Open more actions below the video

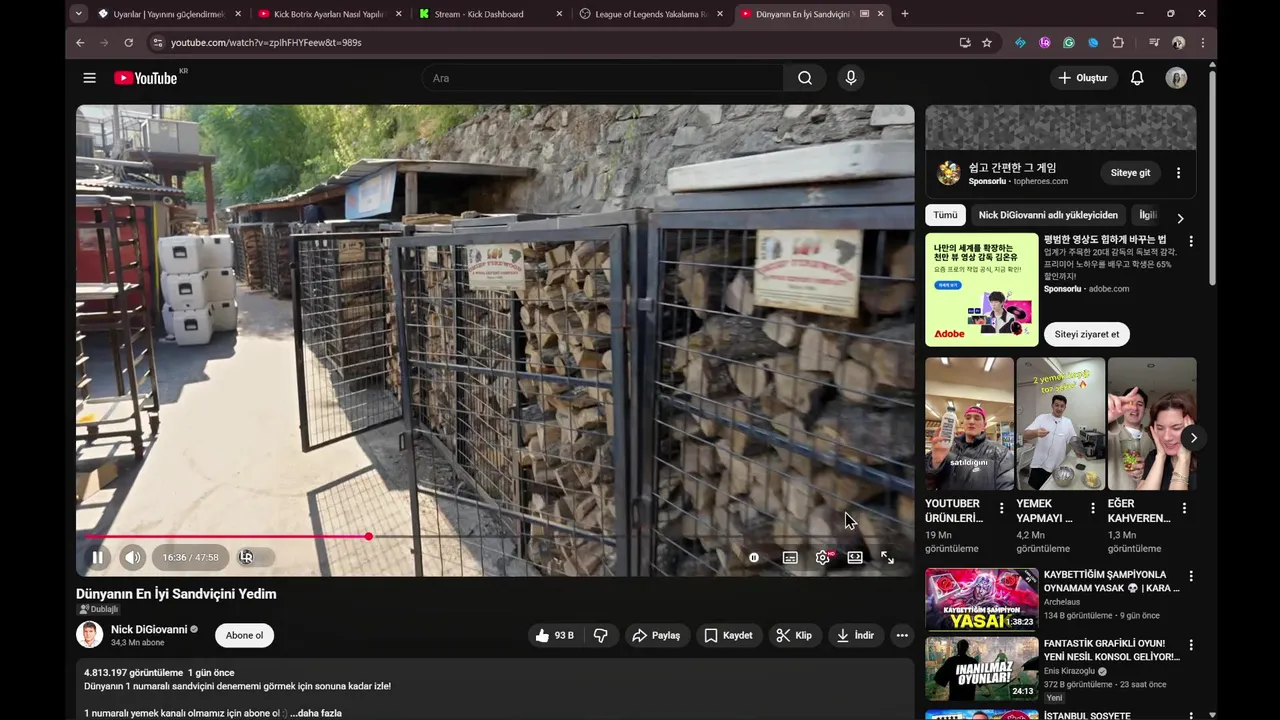902,635
